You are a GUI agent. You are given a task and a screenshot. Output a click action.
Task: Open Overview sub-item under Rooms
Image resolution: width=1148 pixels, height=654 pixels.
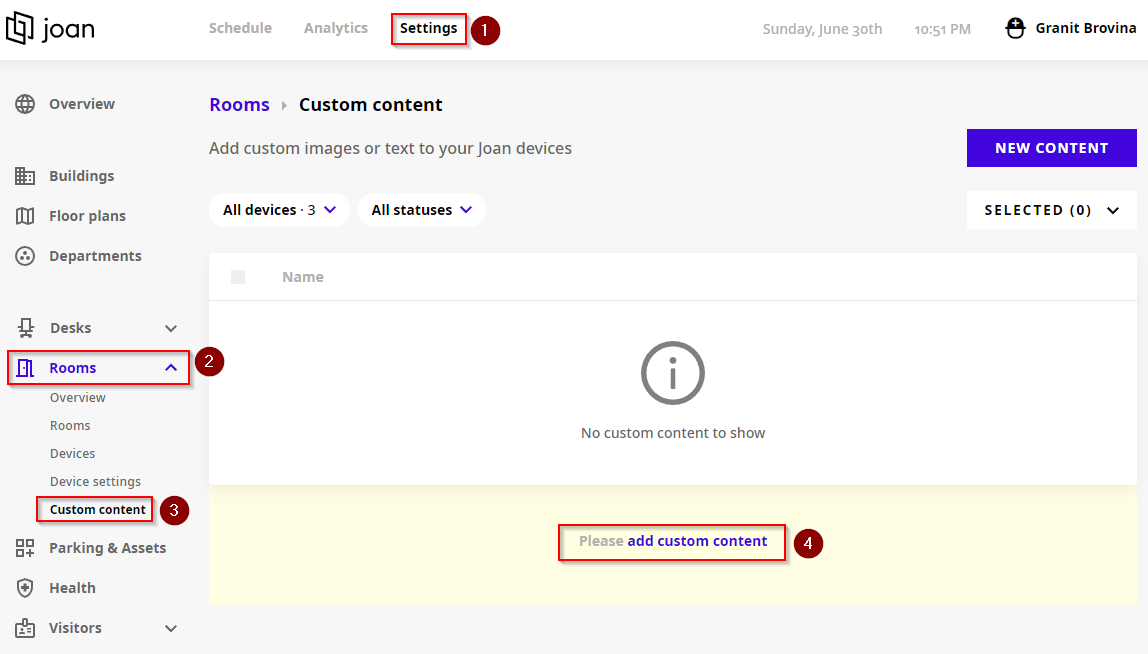pyautogui.click(x=78, y=398)
